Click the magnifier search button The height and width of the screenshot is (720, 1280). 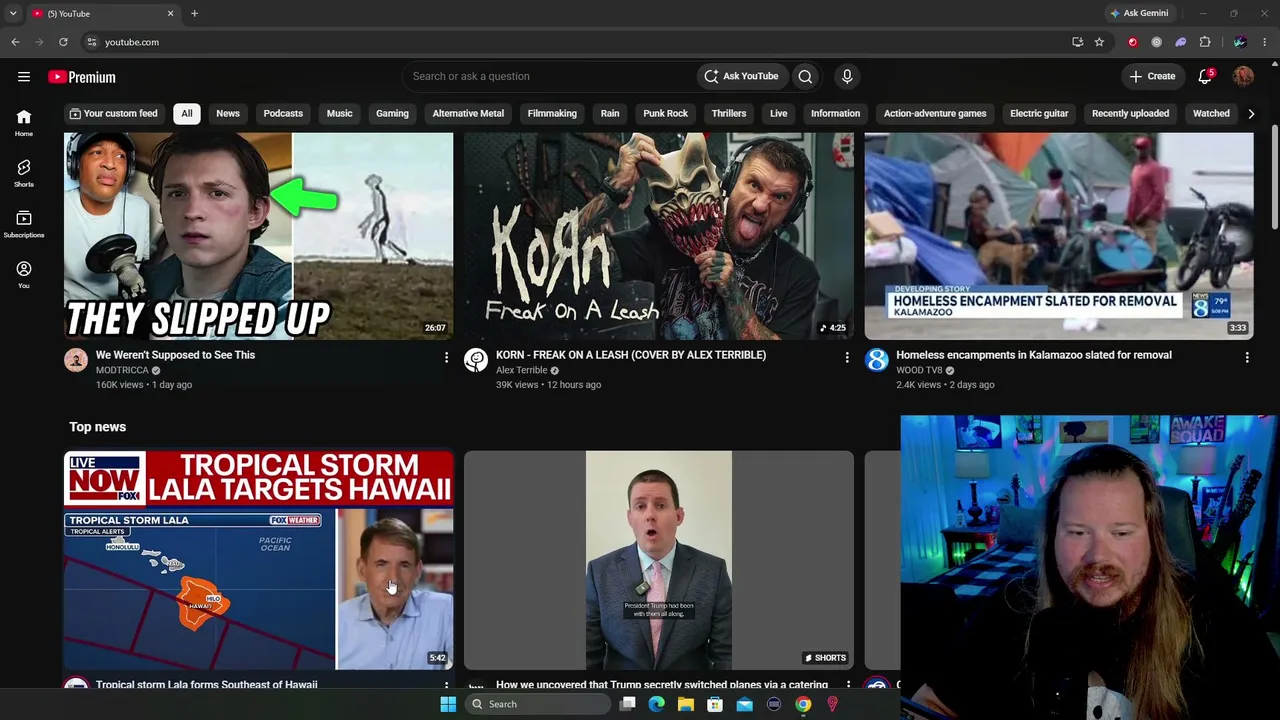[805, 76]
